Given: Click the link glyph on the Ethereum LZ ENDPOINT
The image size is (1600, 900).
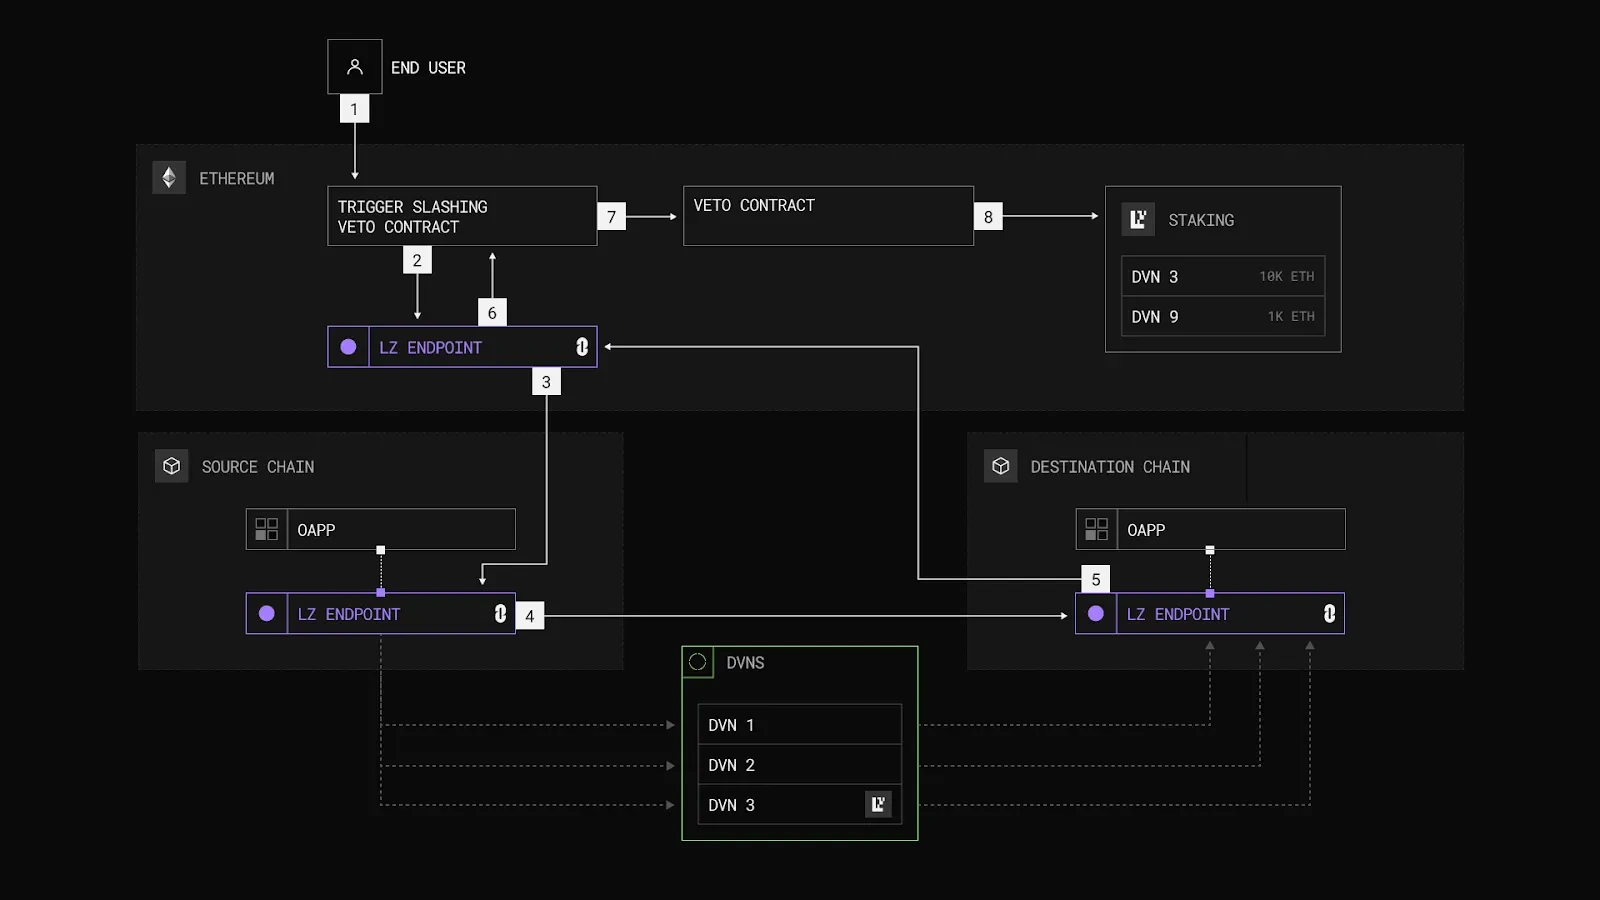Looking at the screenshot, I should click(x=580, y=347).
